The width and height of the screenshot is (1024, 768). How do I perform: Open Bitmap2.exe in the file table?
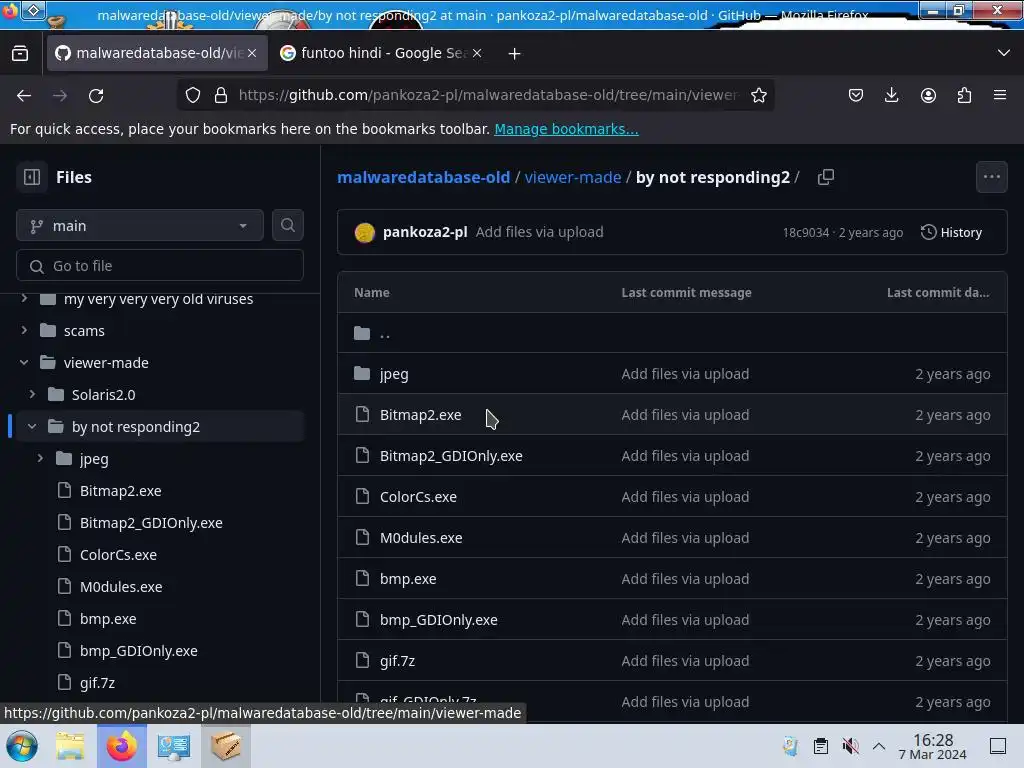421,415
